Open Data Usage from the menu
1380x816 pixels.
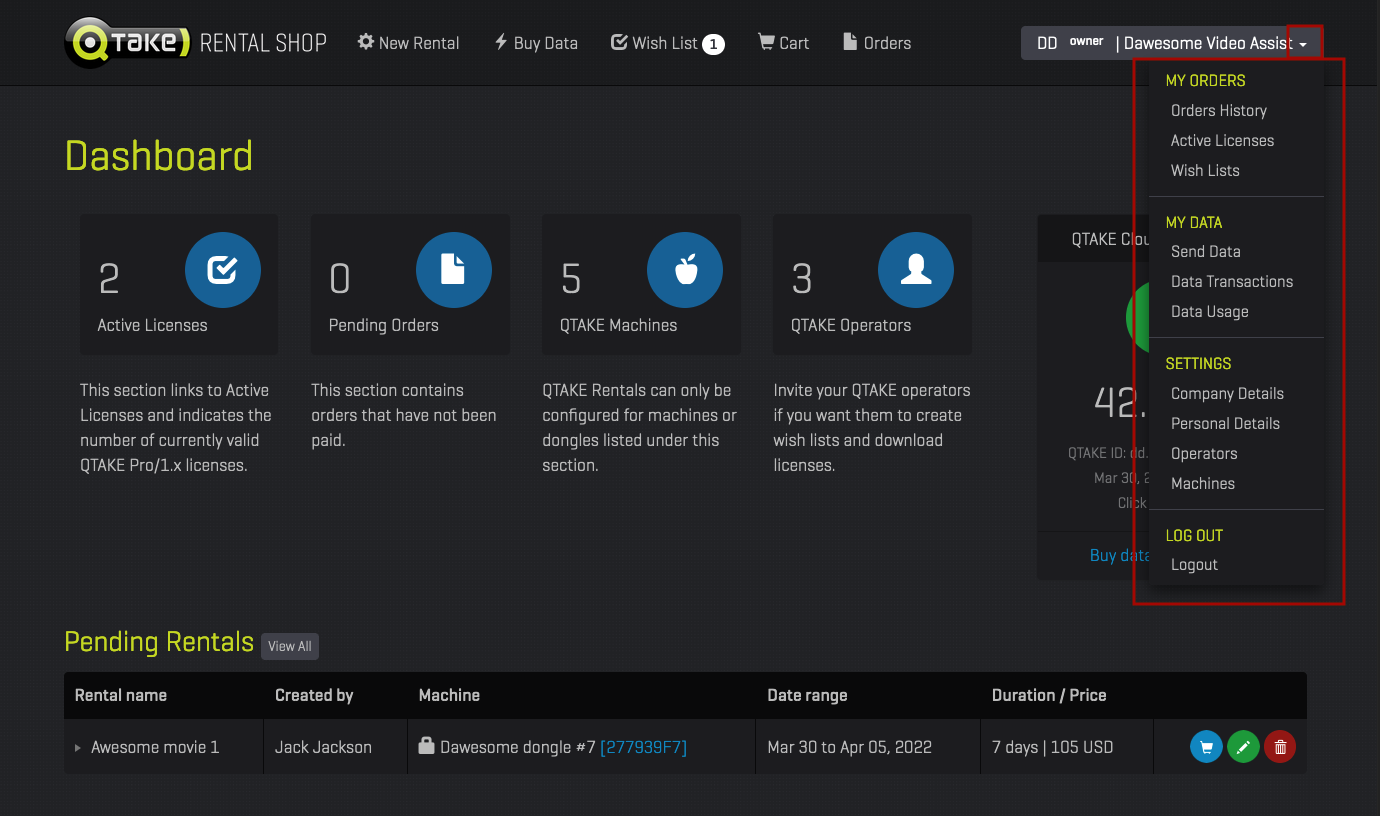[1209, 312]
